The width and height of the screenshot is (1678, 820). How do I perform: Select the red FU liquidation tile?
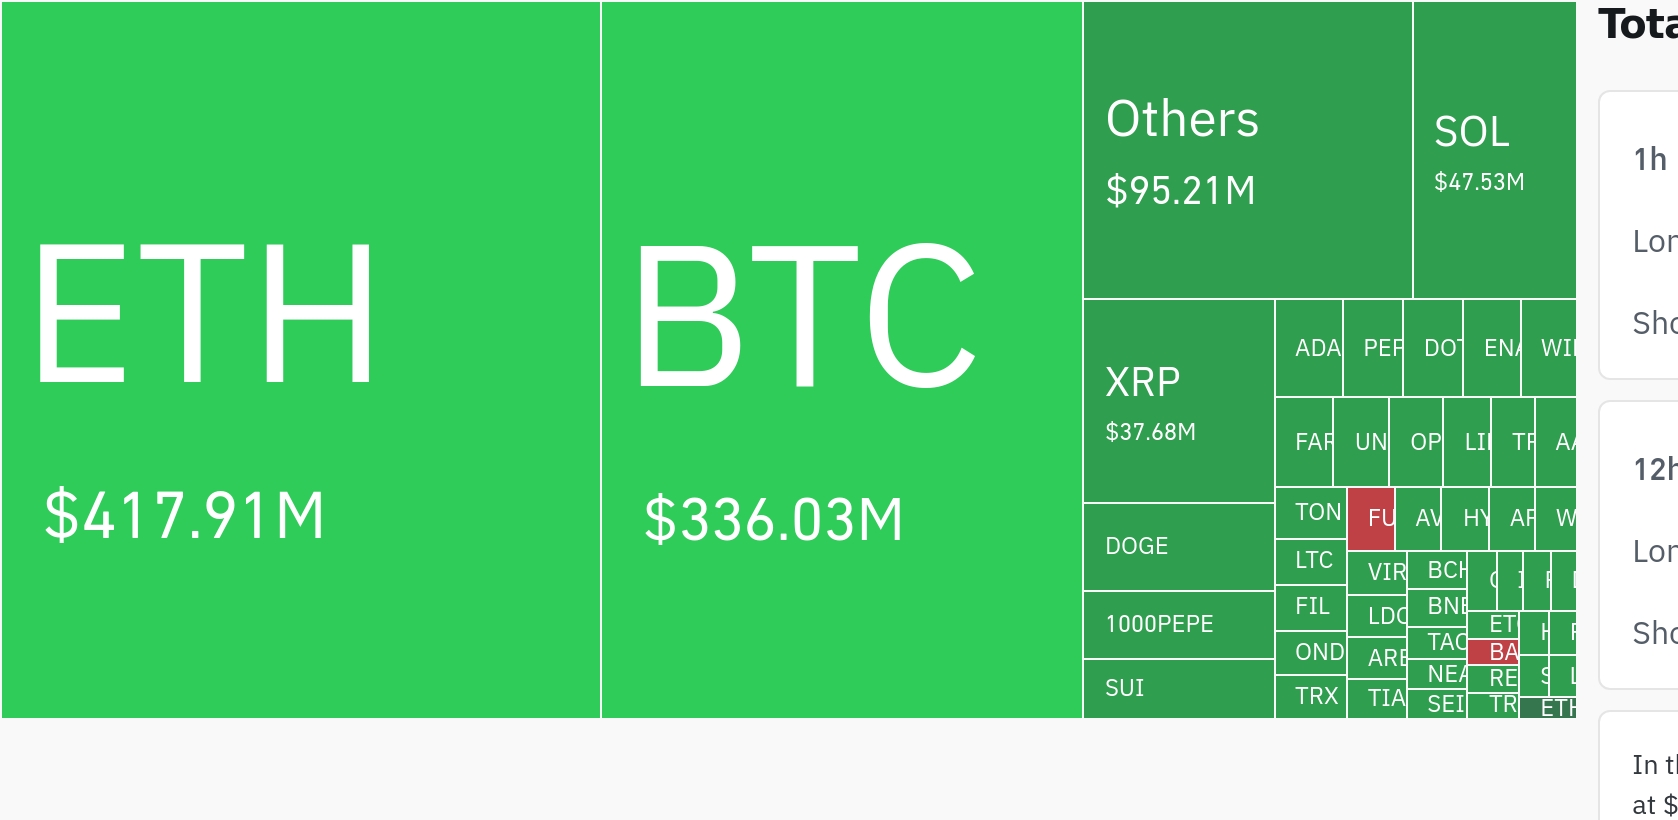click(x=1371, y=519)
